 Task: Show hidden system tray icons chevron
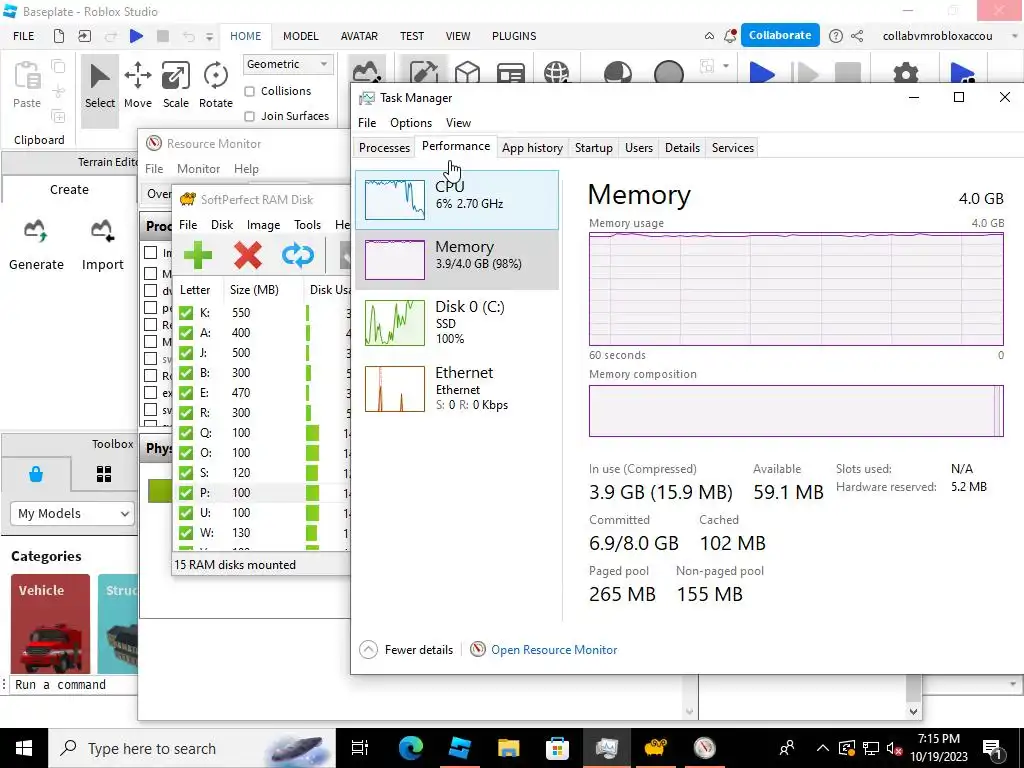tap(823, 748)
